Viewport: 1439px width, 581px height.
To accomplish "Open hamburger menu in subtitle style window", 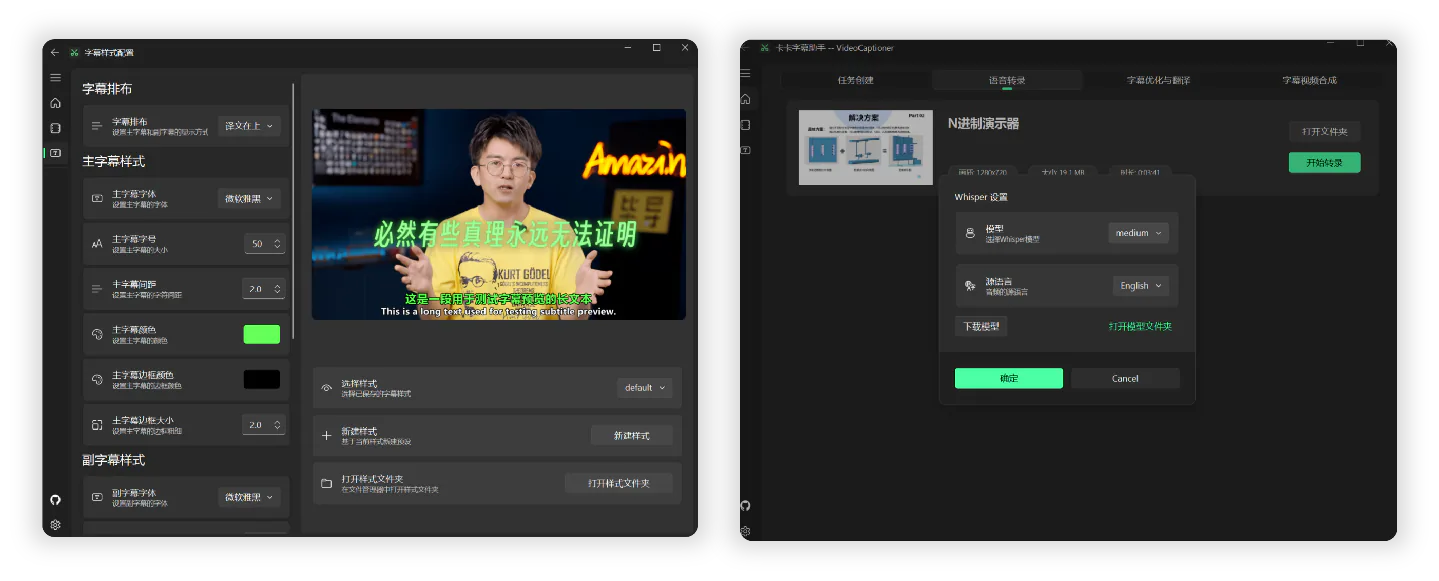I will (x=56, y=77).
